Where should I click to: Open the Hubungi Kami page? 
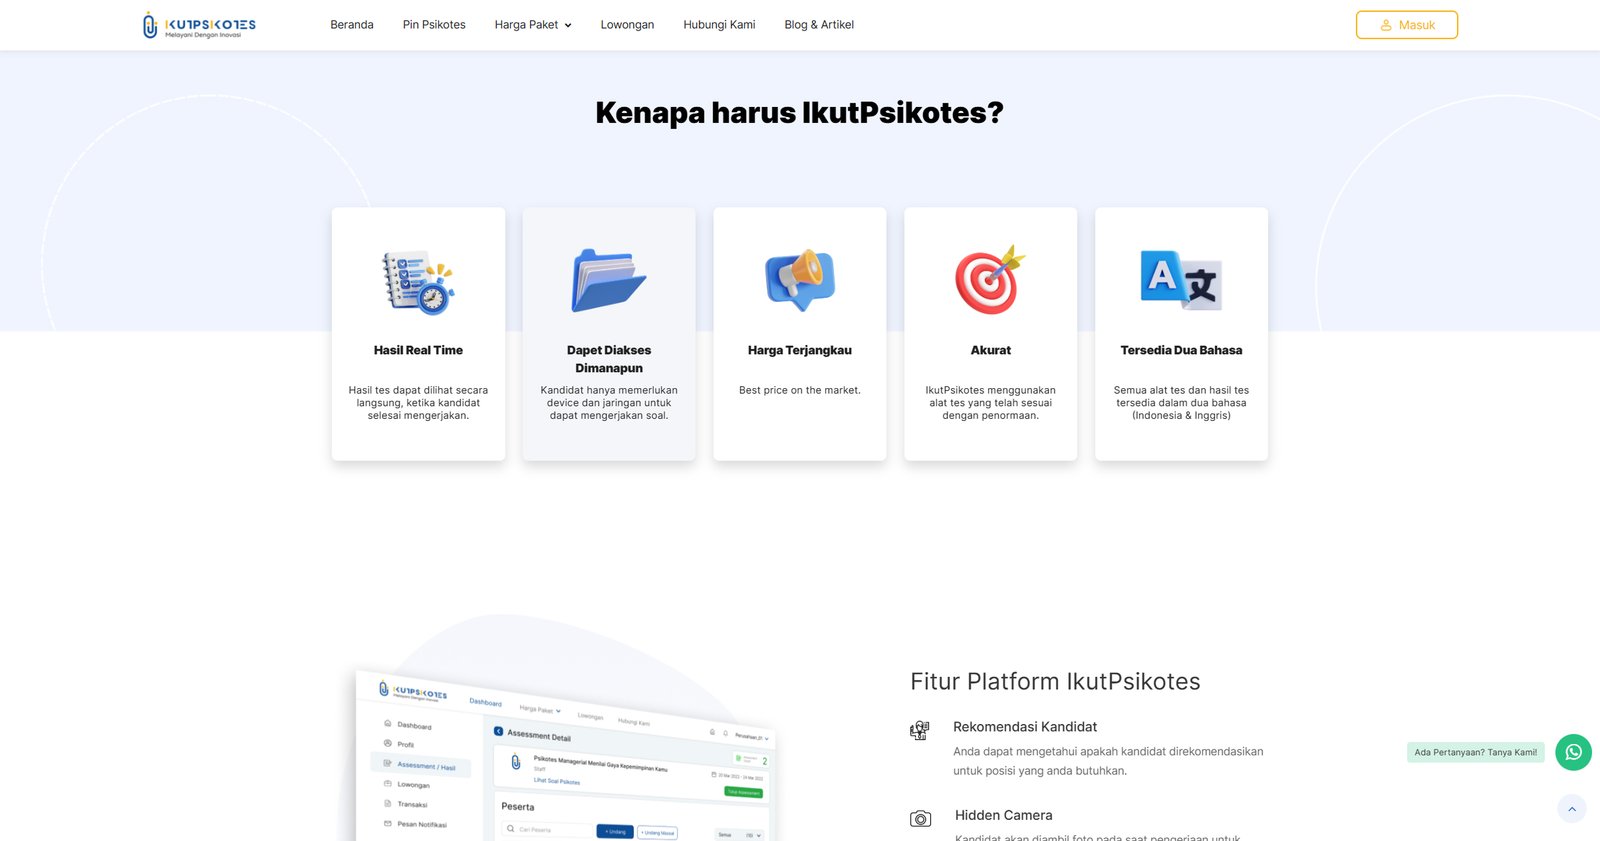(x=719, y=25)
